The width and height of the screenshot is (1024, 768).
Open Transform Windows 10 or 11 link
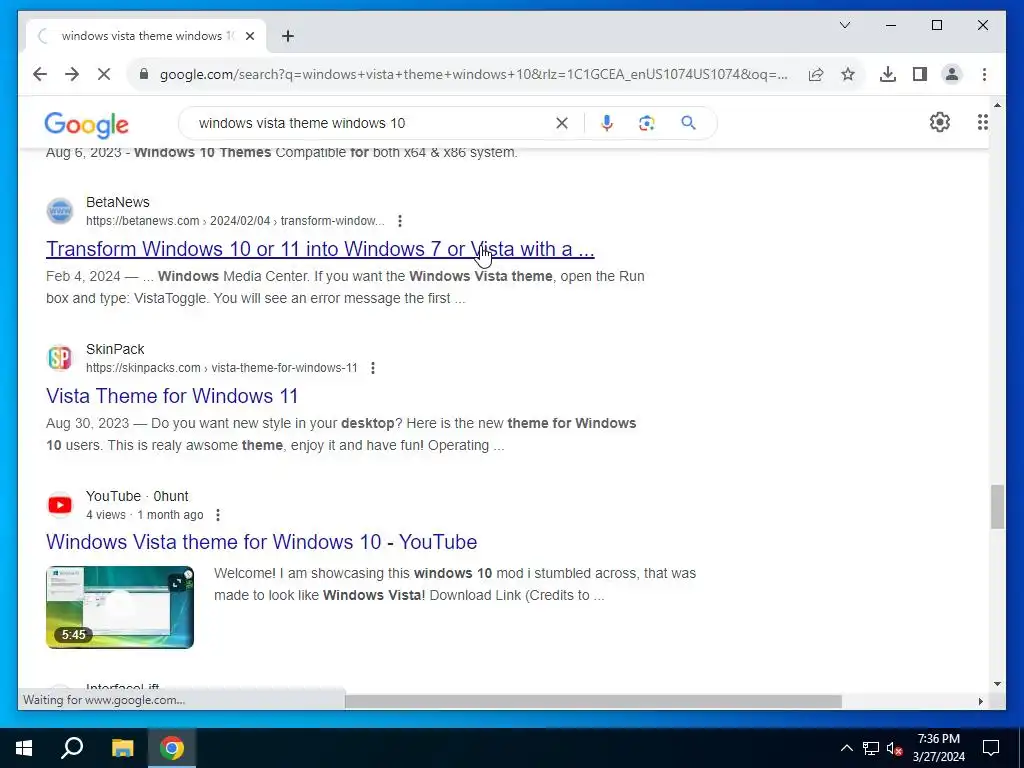(320, 249)
